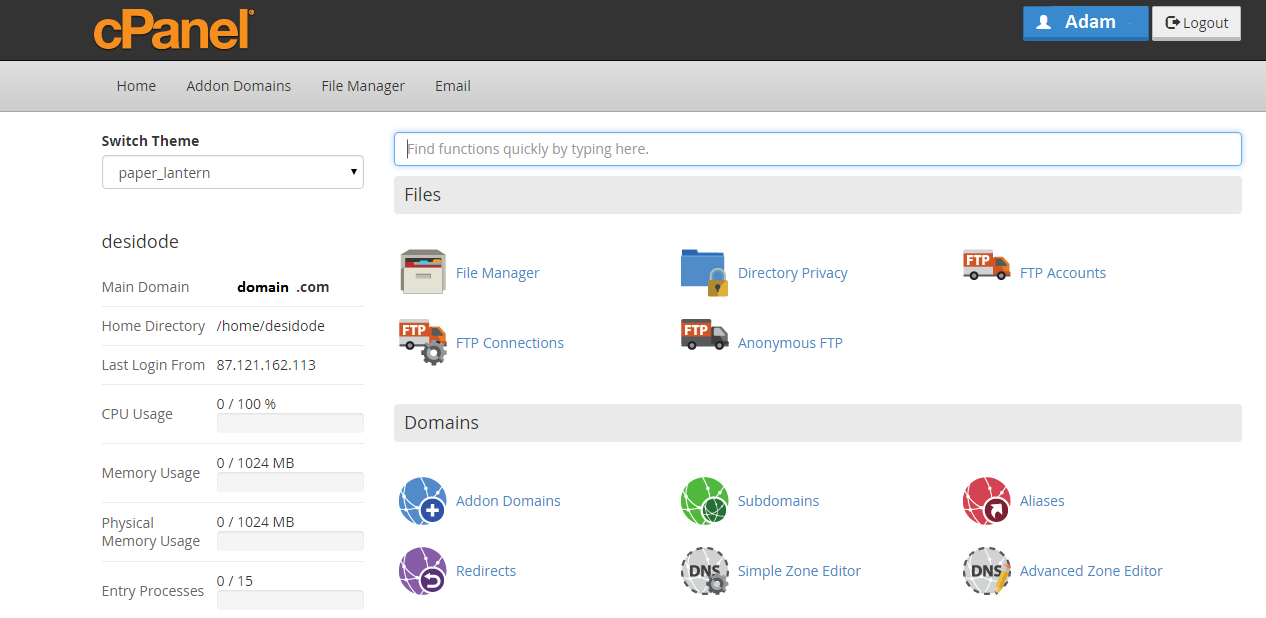Click the CPU Usage progress bar

290,423
